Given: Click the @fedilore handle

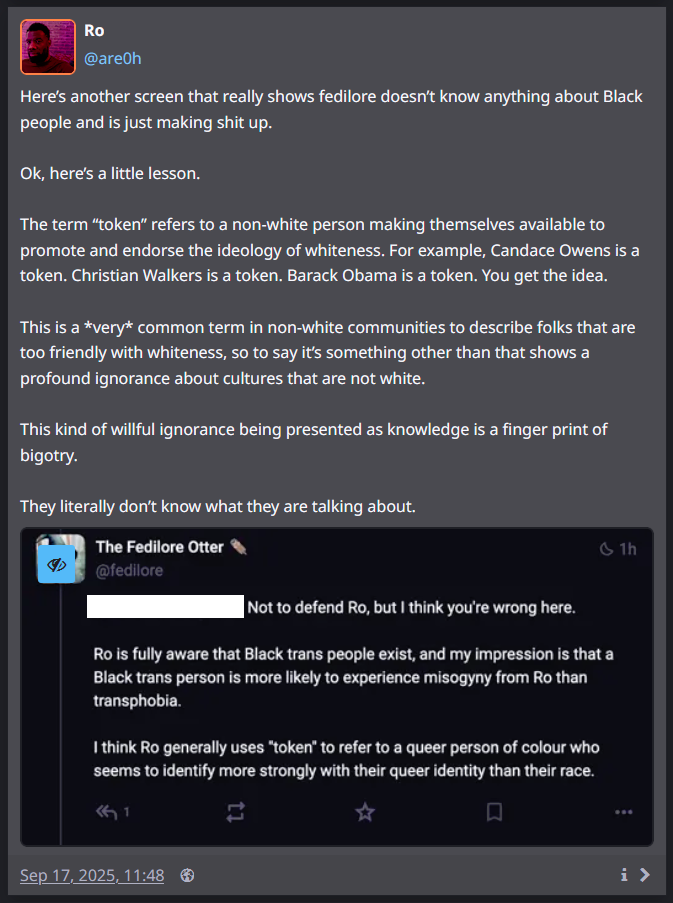Looking at the screenshot, I should [129, 570].
